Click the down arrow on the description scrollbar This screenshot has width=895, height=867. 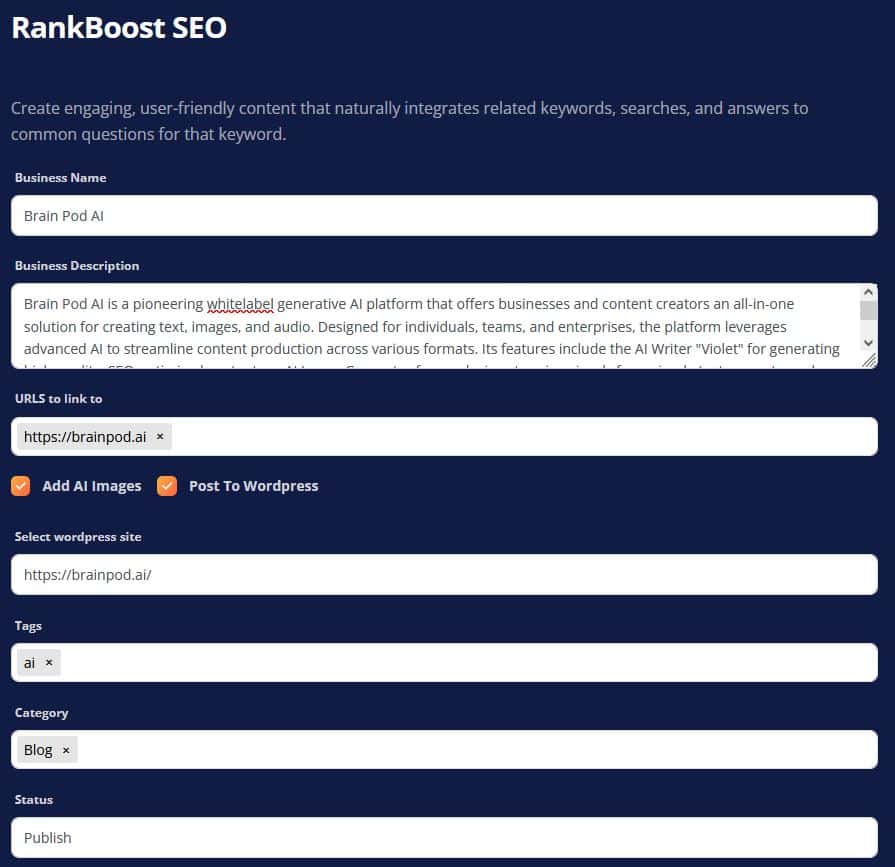coord(868,343)
